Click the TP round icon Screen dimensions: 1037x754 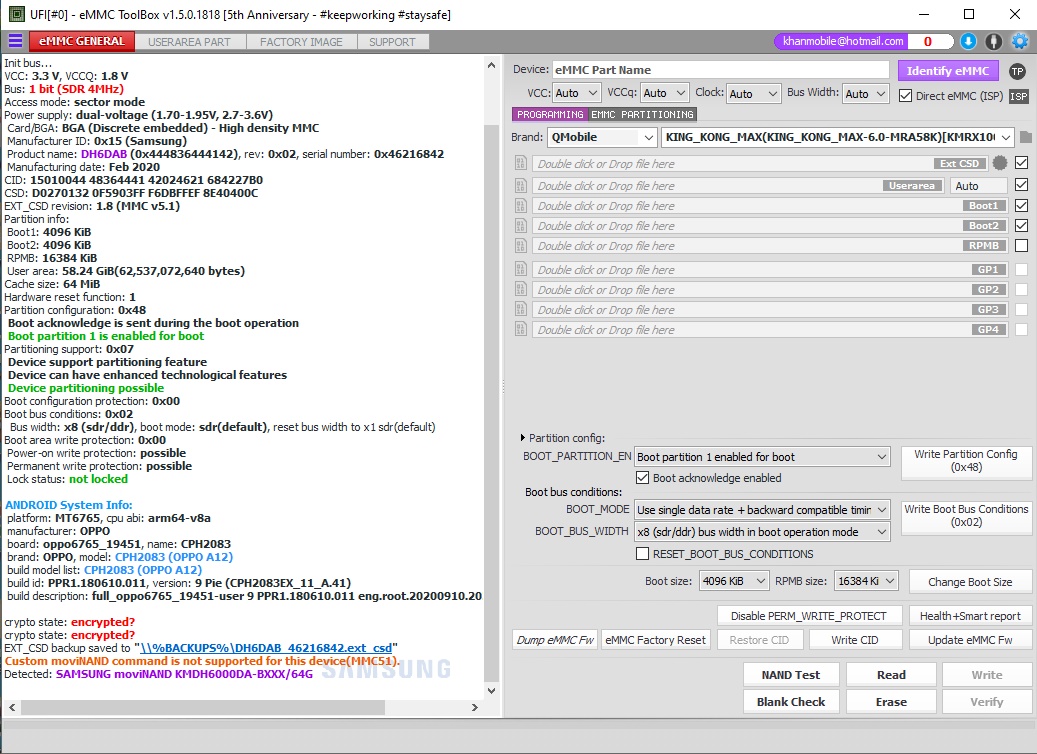[1017, 71]
